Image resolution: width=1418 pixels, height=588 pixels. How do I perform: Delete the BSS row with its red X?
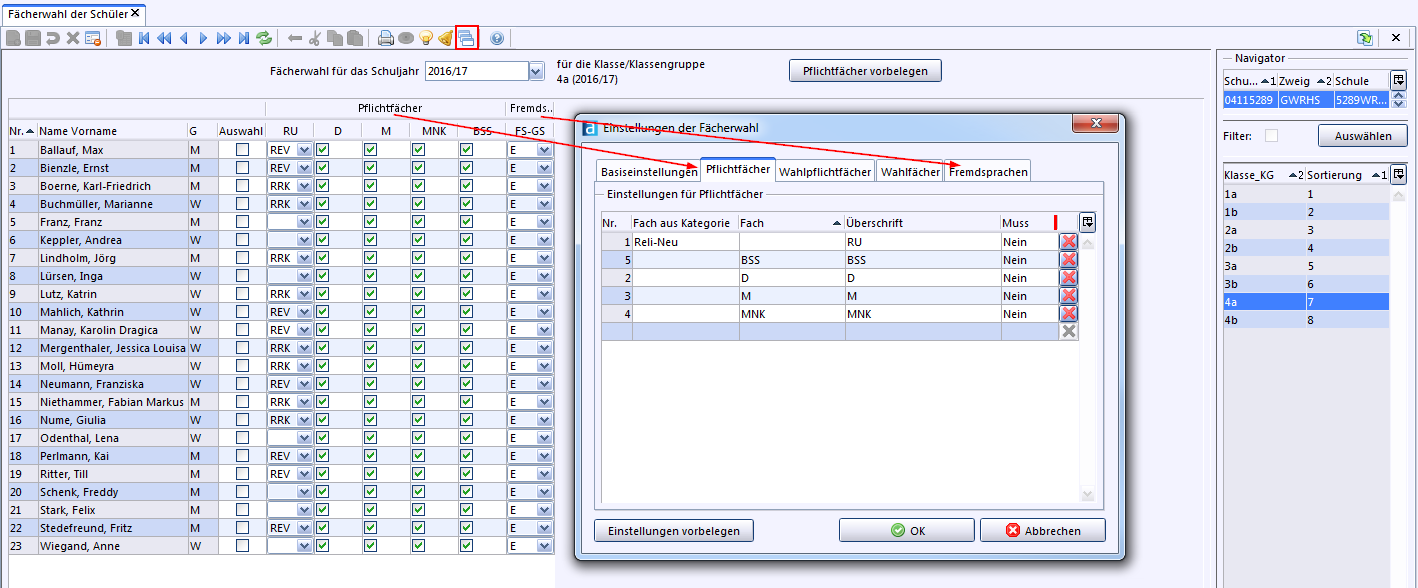pyautogui.click(x=1068, y=260)
